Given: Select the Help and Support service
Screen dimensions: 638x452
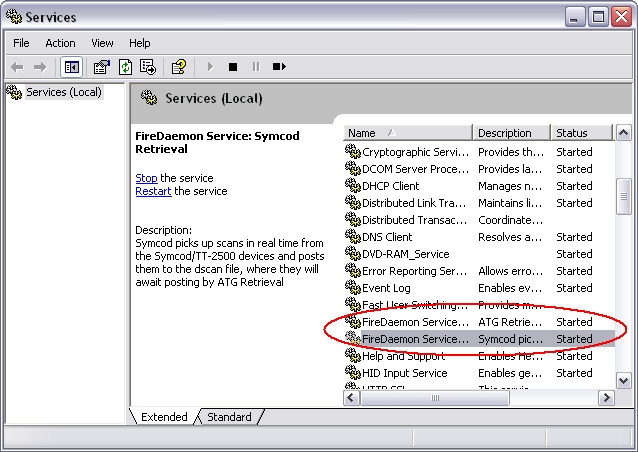Looking at the screenshot, I should coord(479,356).
